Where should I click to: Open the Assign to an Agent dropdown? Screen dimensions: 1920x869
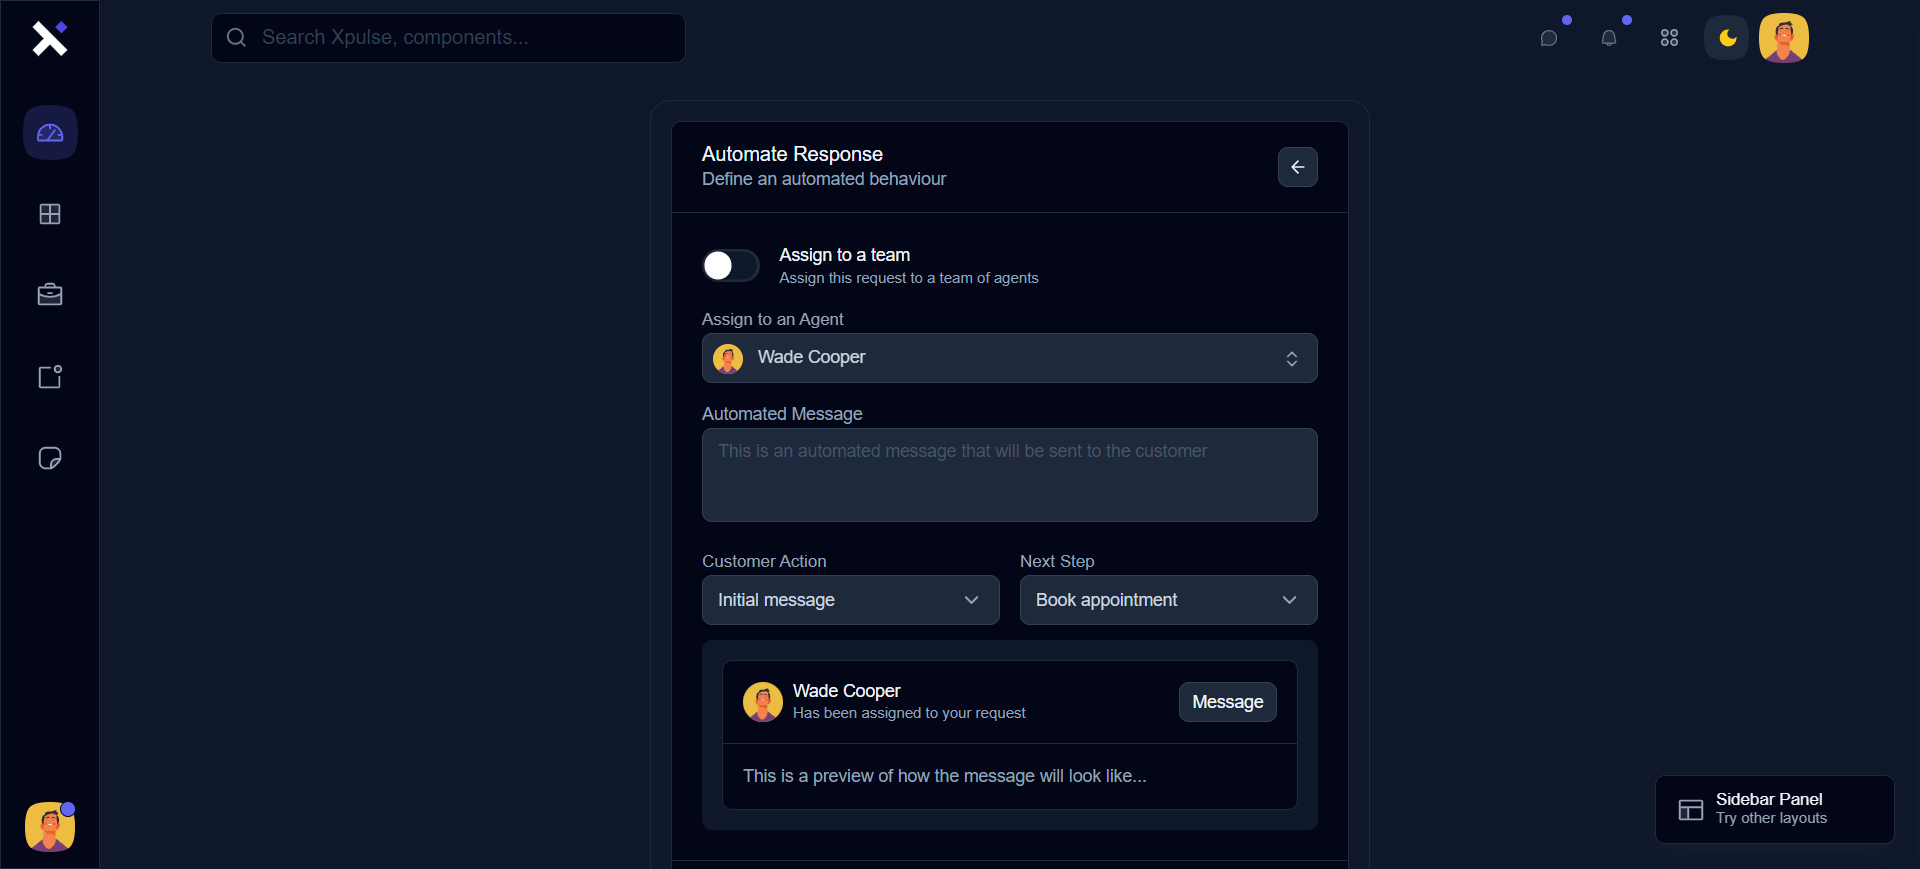pos(1009,358)
